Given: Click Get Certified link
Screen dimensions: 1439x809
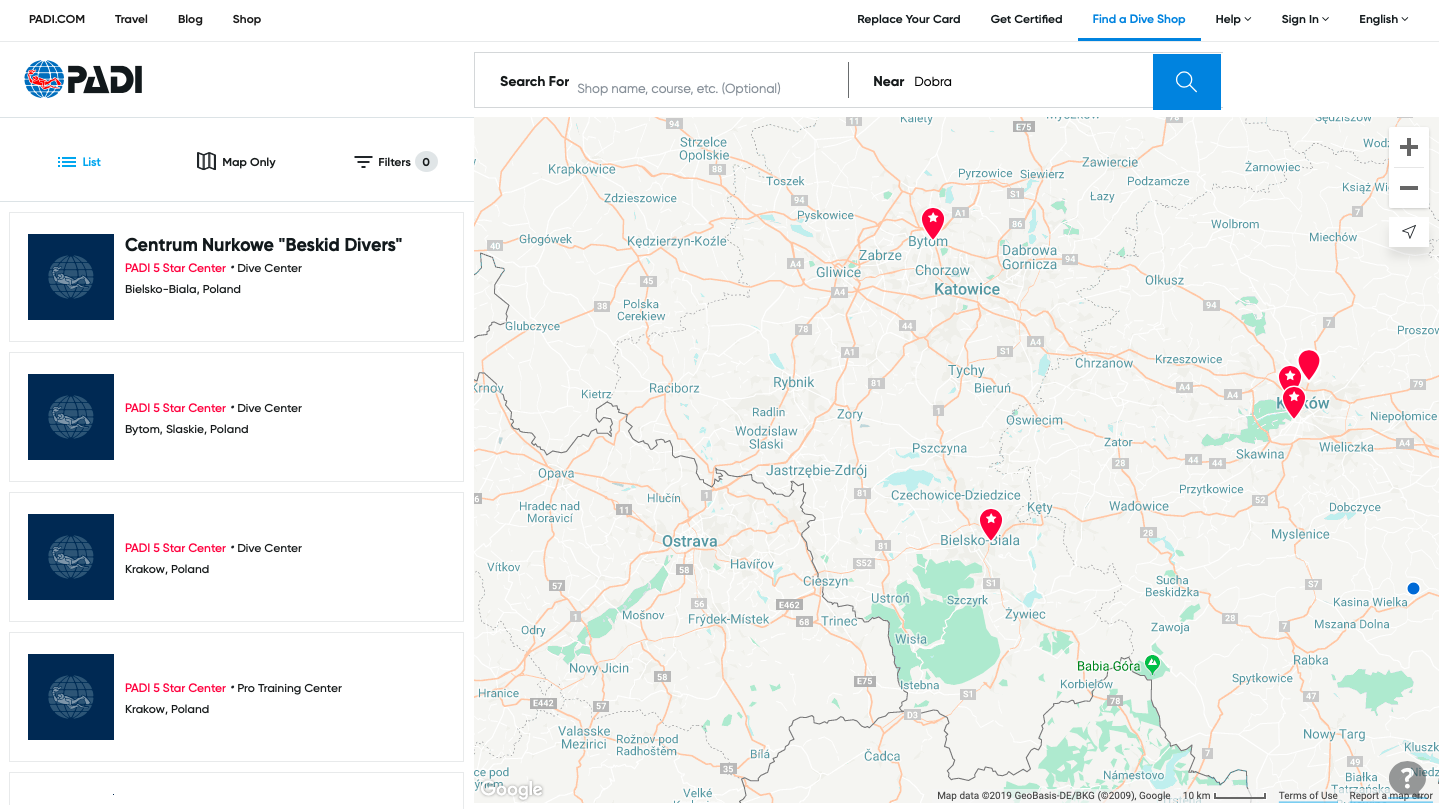Looking at the screenshot, I should [1026, 19].
